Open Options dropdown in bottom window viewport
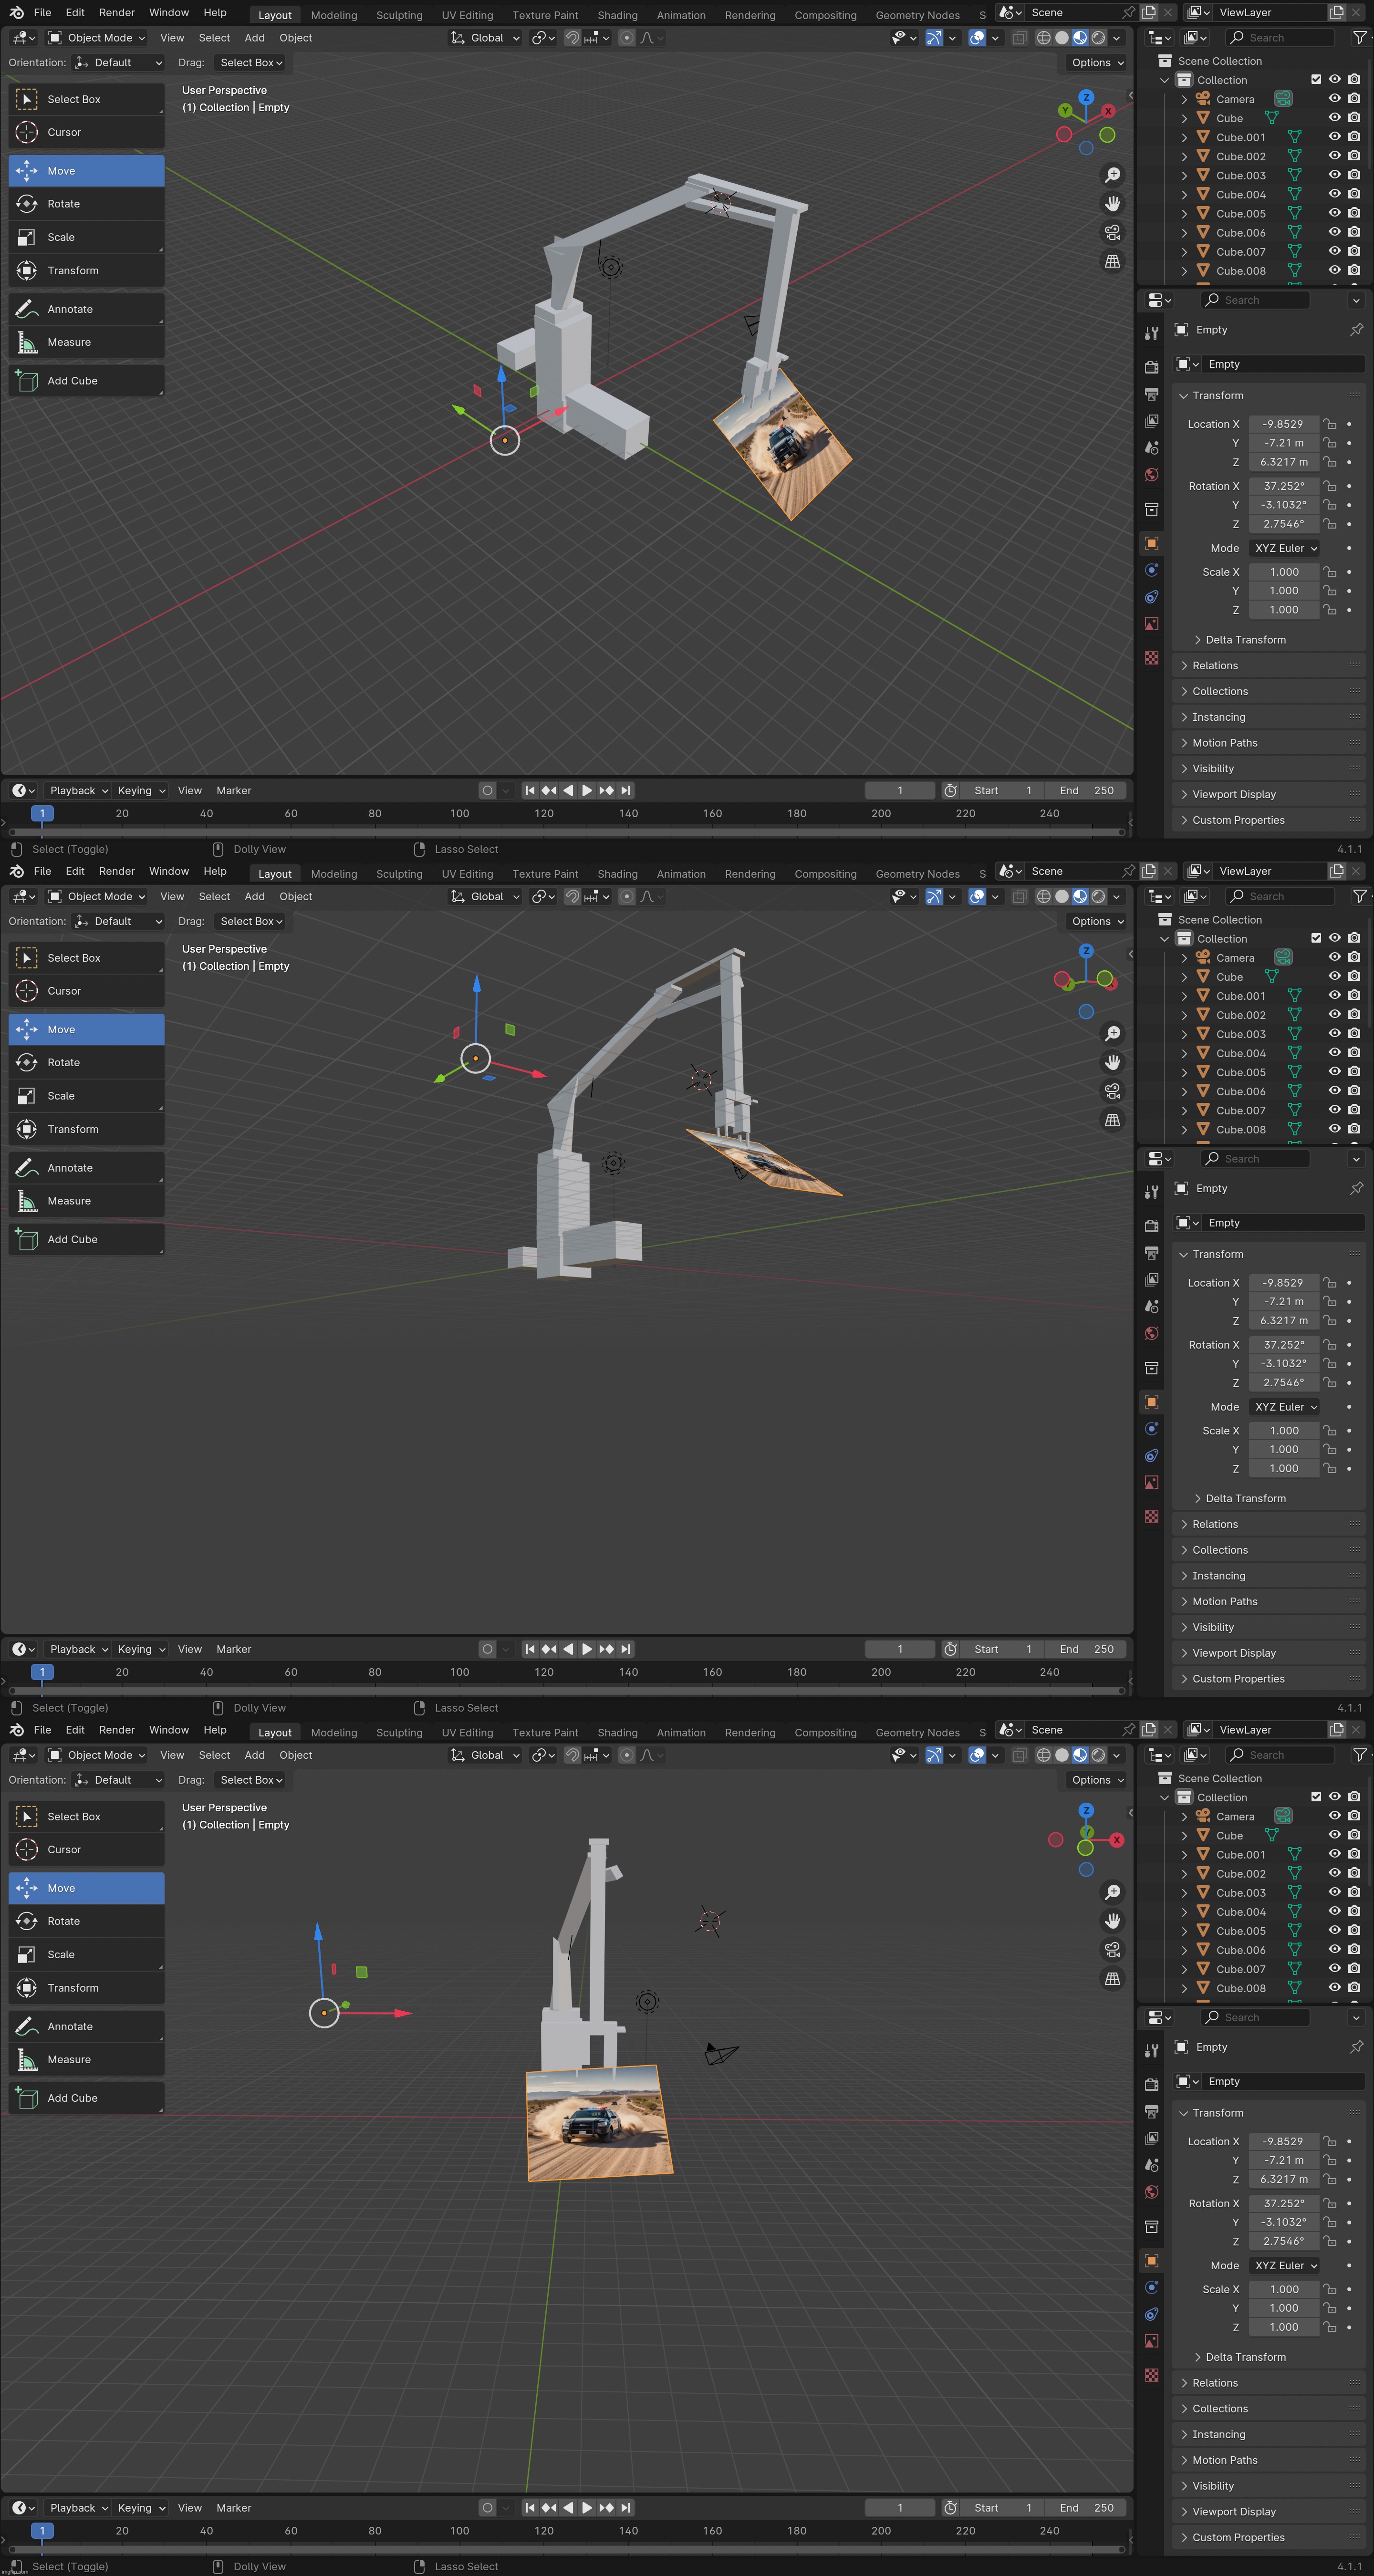The image size is (1374, 2576). (x=1097, y=1780)
